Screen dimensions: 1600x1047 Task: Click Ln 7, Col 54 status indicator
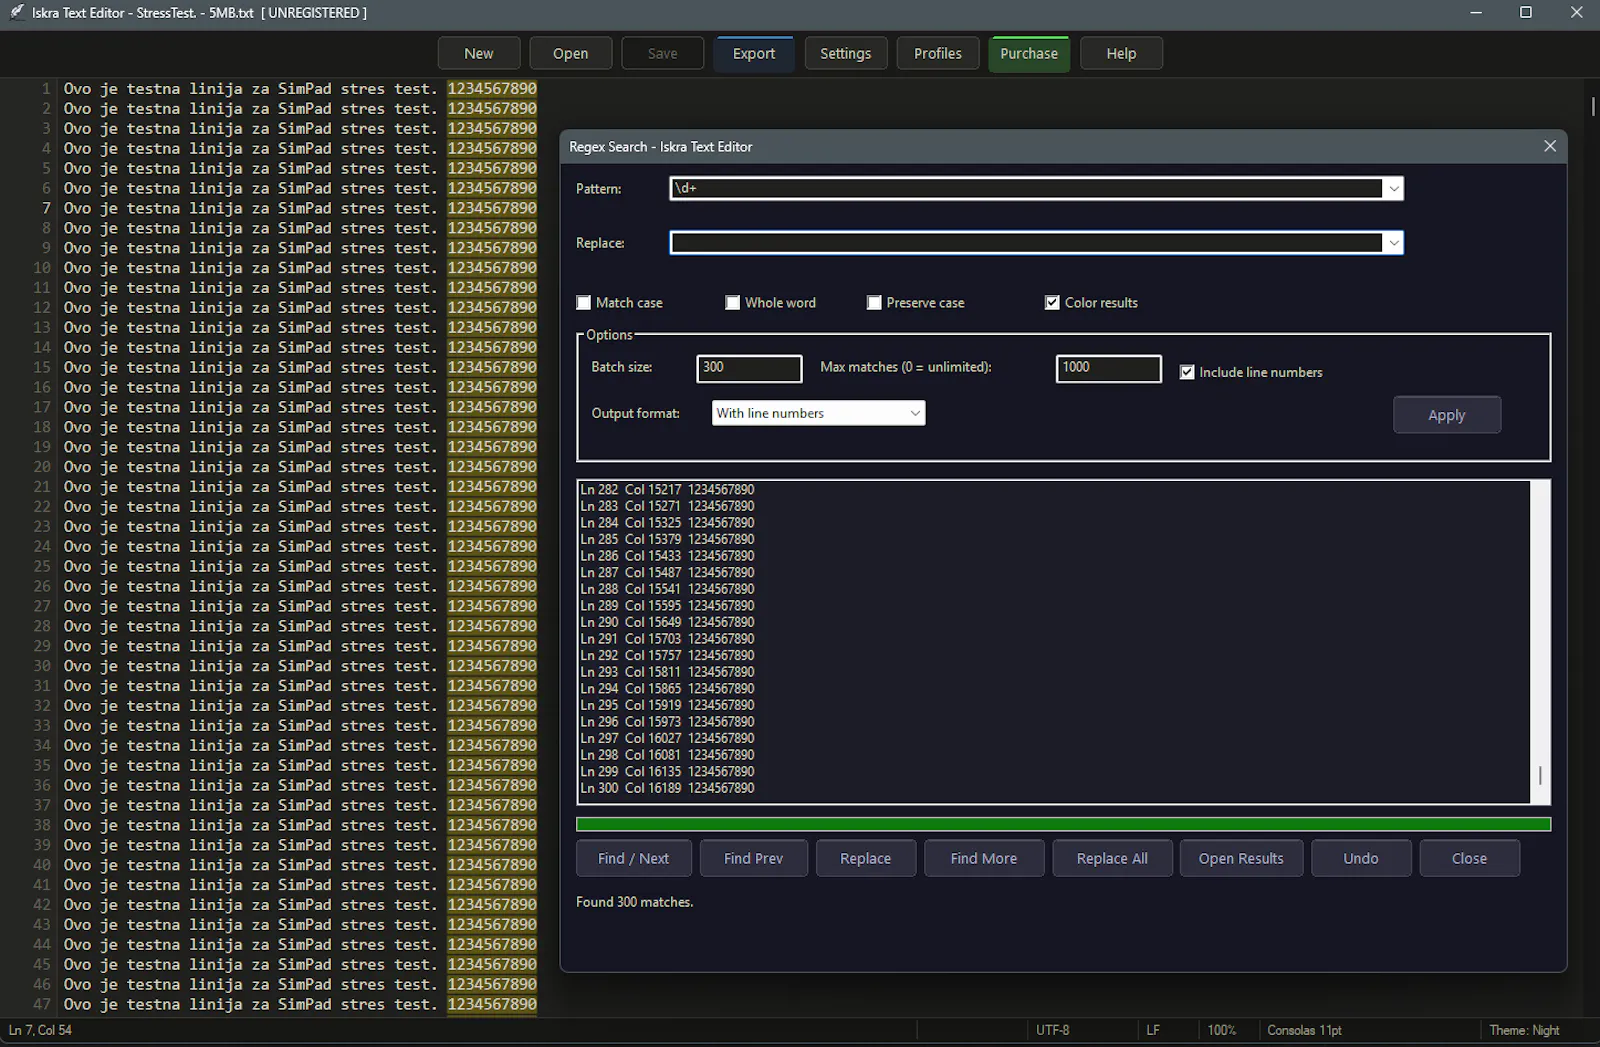[41, 1030]
